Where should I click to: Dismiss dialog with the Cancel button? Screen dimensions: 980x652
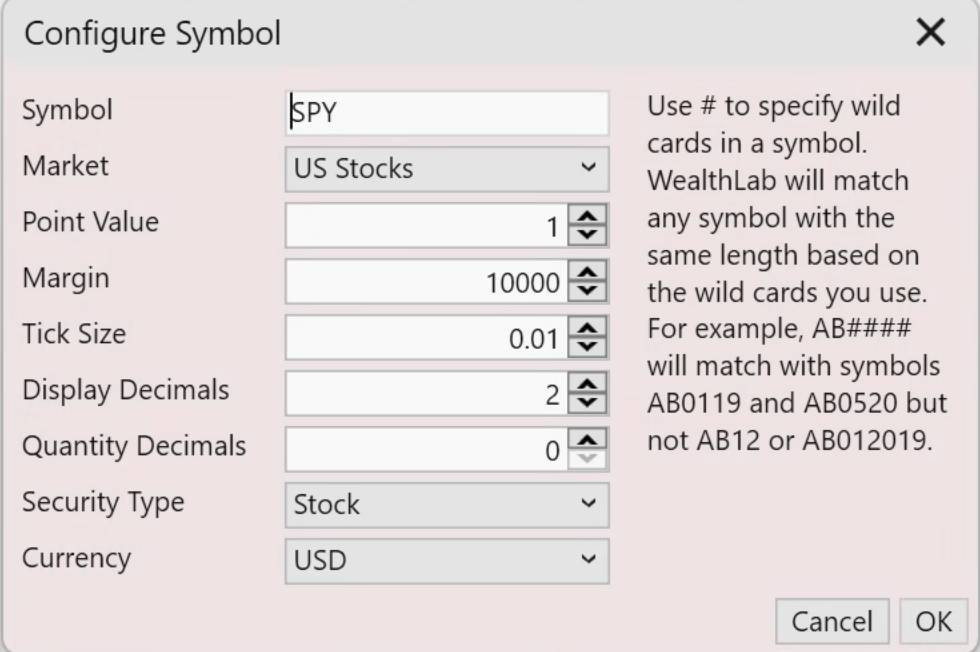[x=832, y=621]
